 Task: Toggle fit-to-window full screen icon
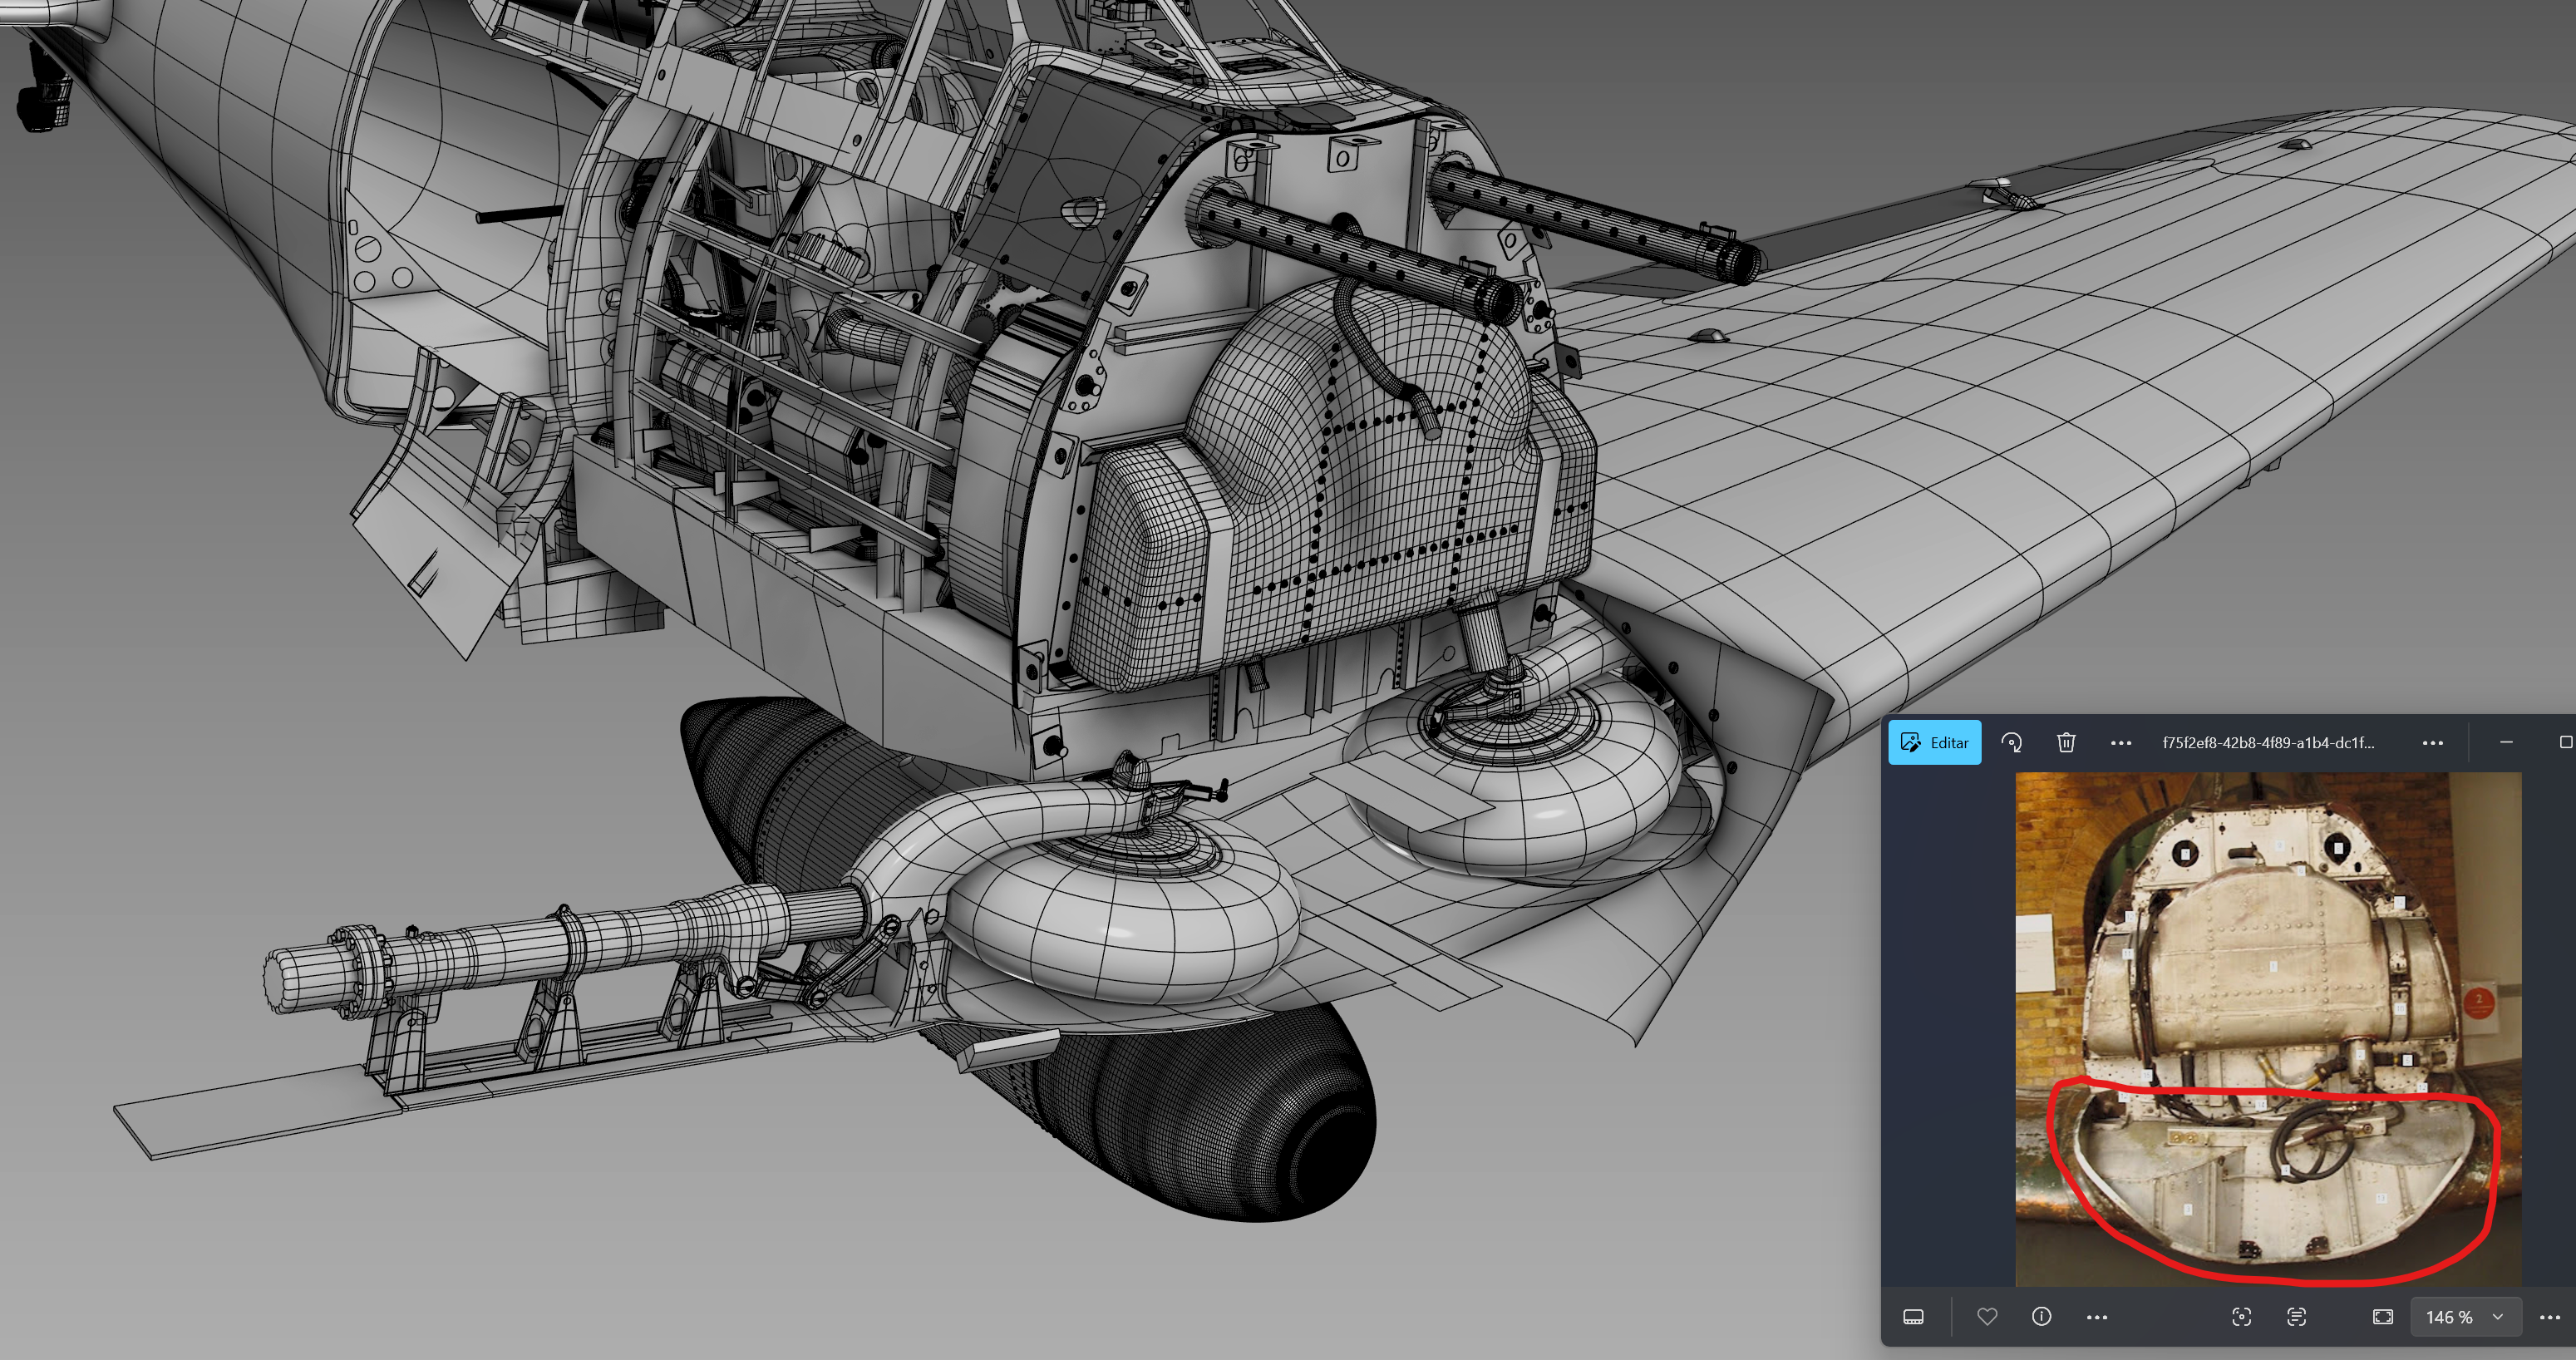(x=2382, y=1317)
